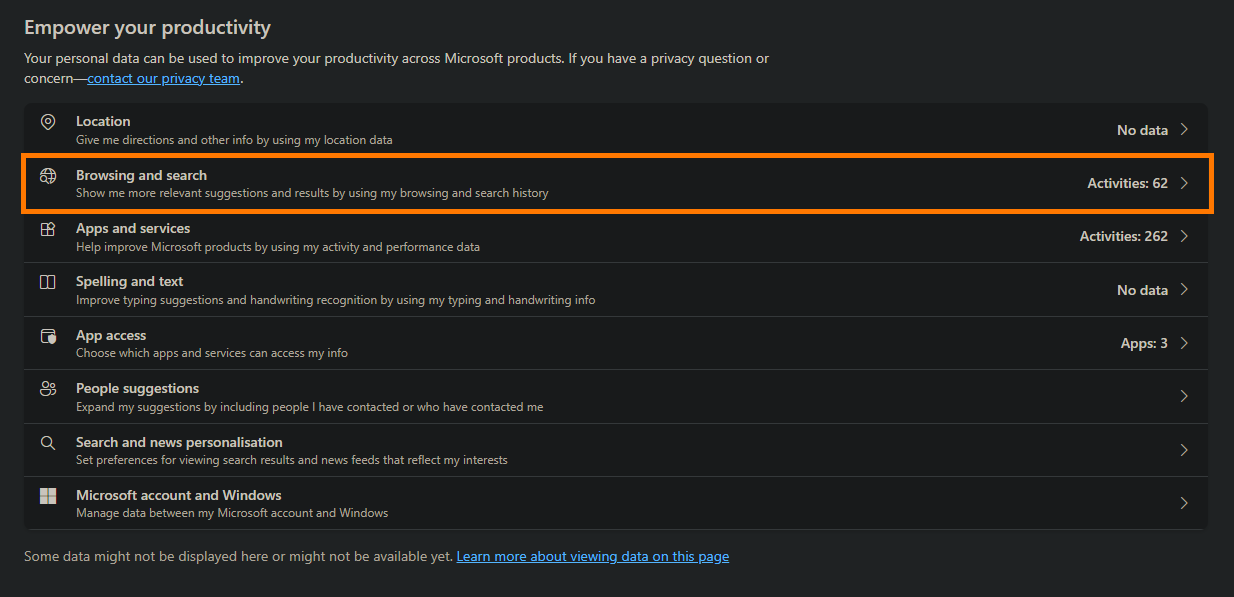
Task: Click No data in Spelling and text row
Action: pos(1142,290)
